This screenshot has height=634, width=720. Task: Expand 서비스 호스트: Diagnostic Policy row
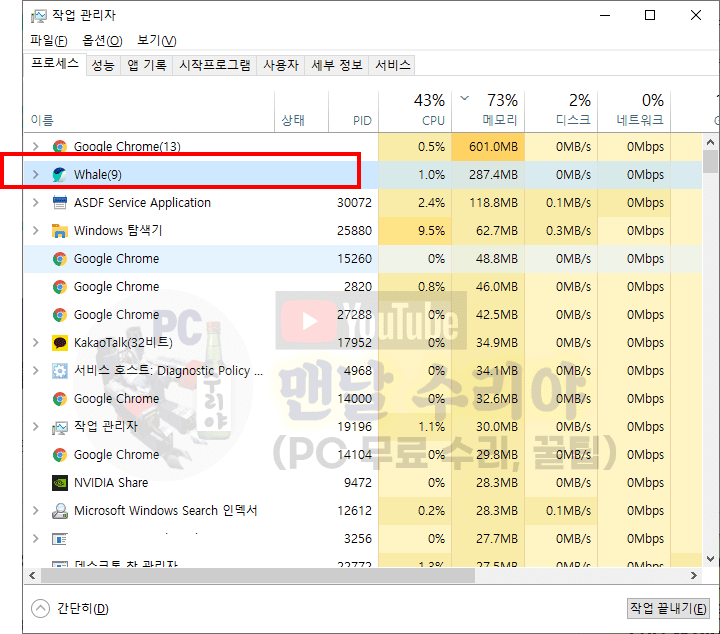(x=36, y=370)
